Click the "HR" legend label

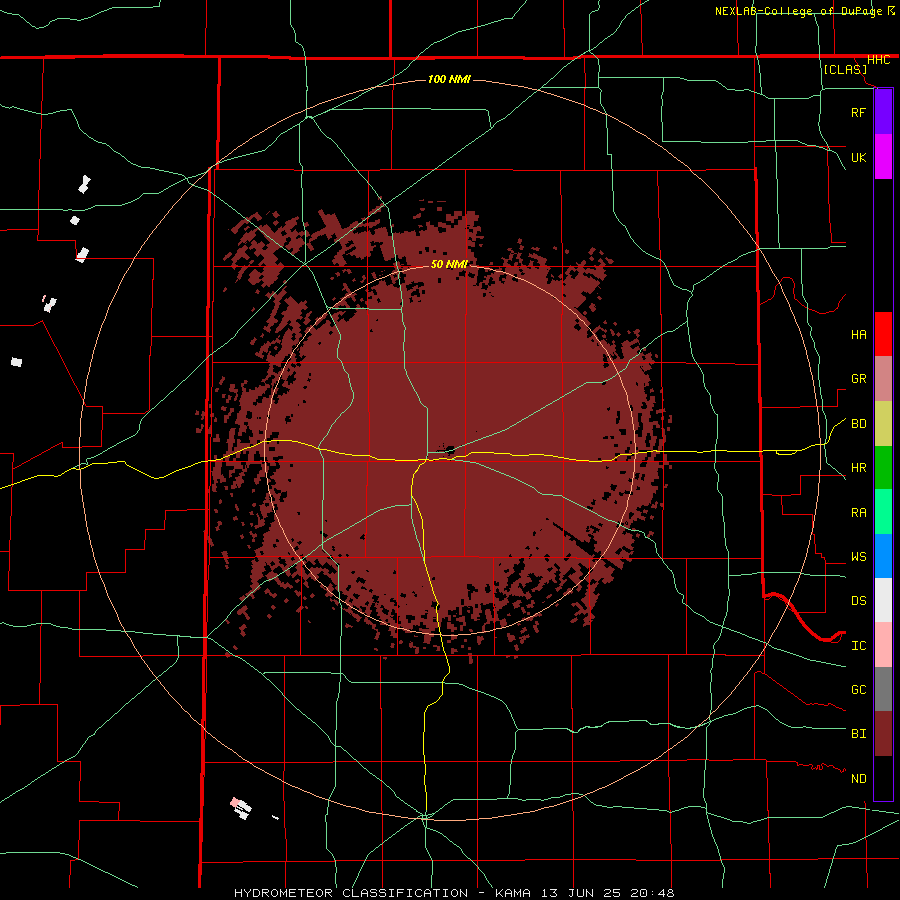coord(858,468)
